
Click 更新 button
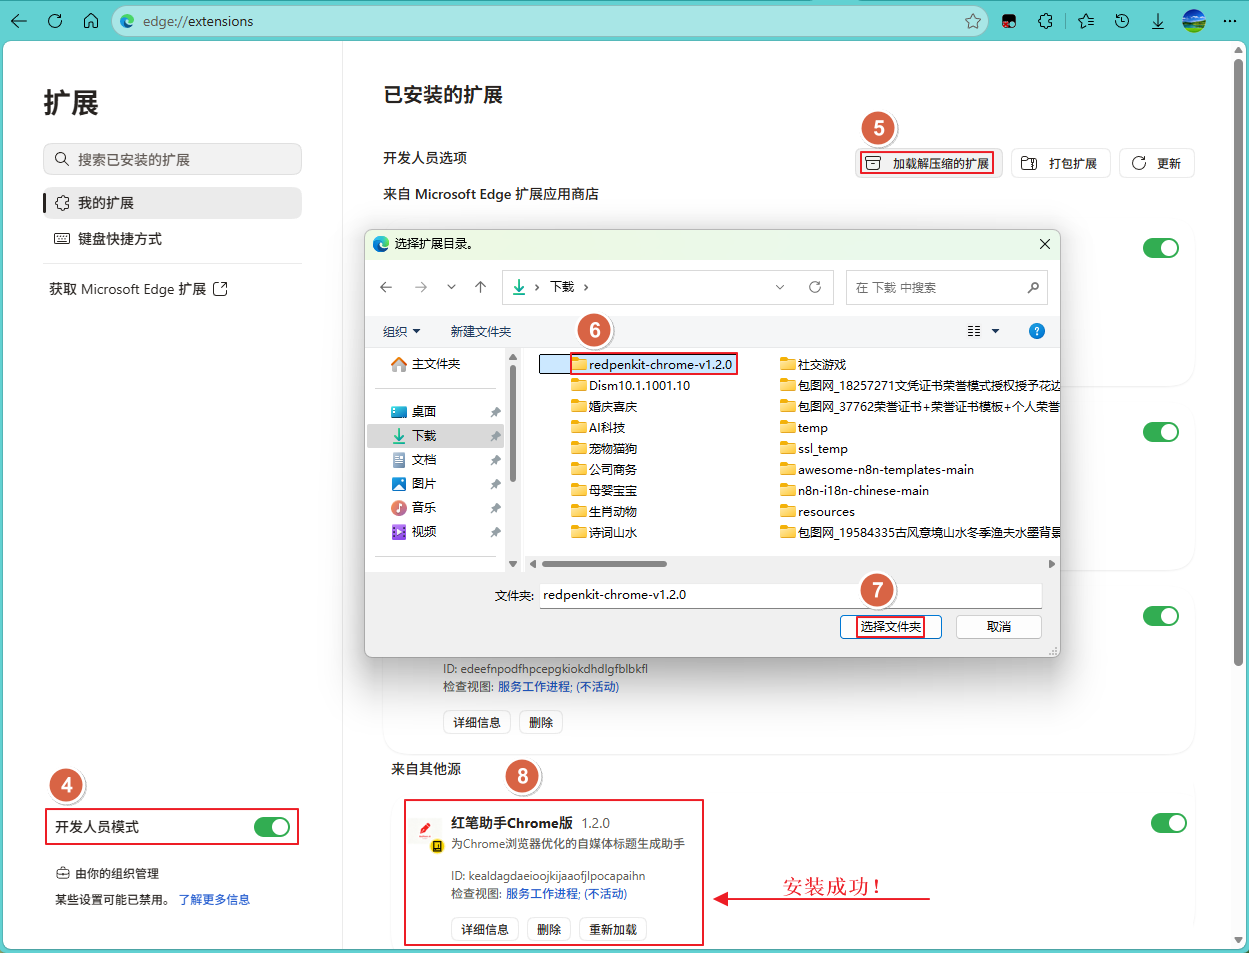pyautogui.click(x=1157, y=163)
